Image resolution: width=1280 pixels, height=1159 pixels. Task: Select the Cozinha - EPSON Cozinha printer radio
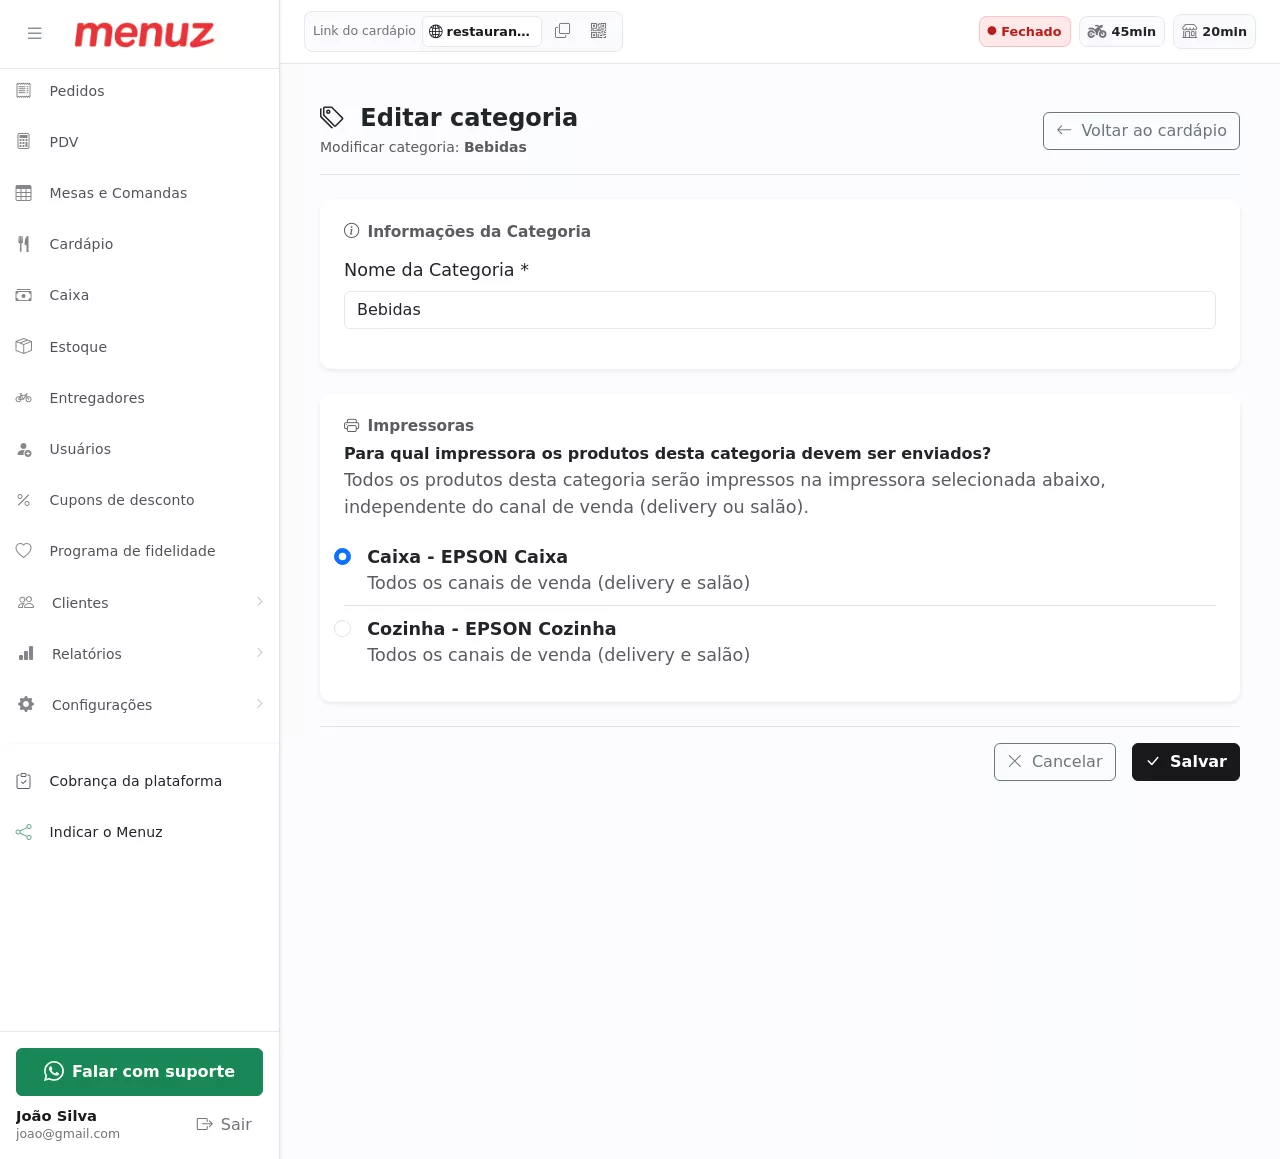[x=343, y=628]
